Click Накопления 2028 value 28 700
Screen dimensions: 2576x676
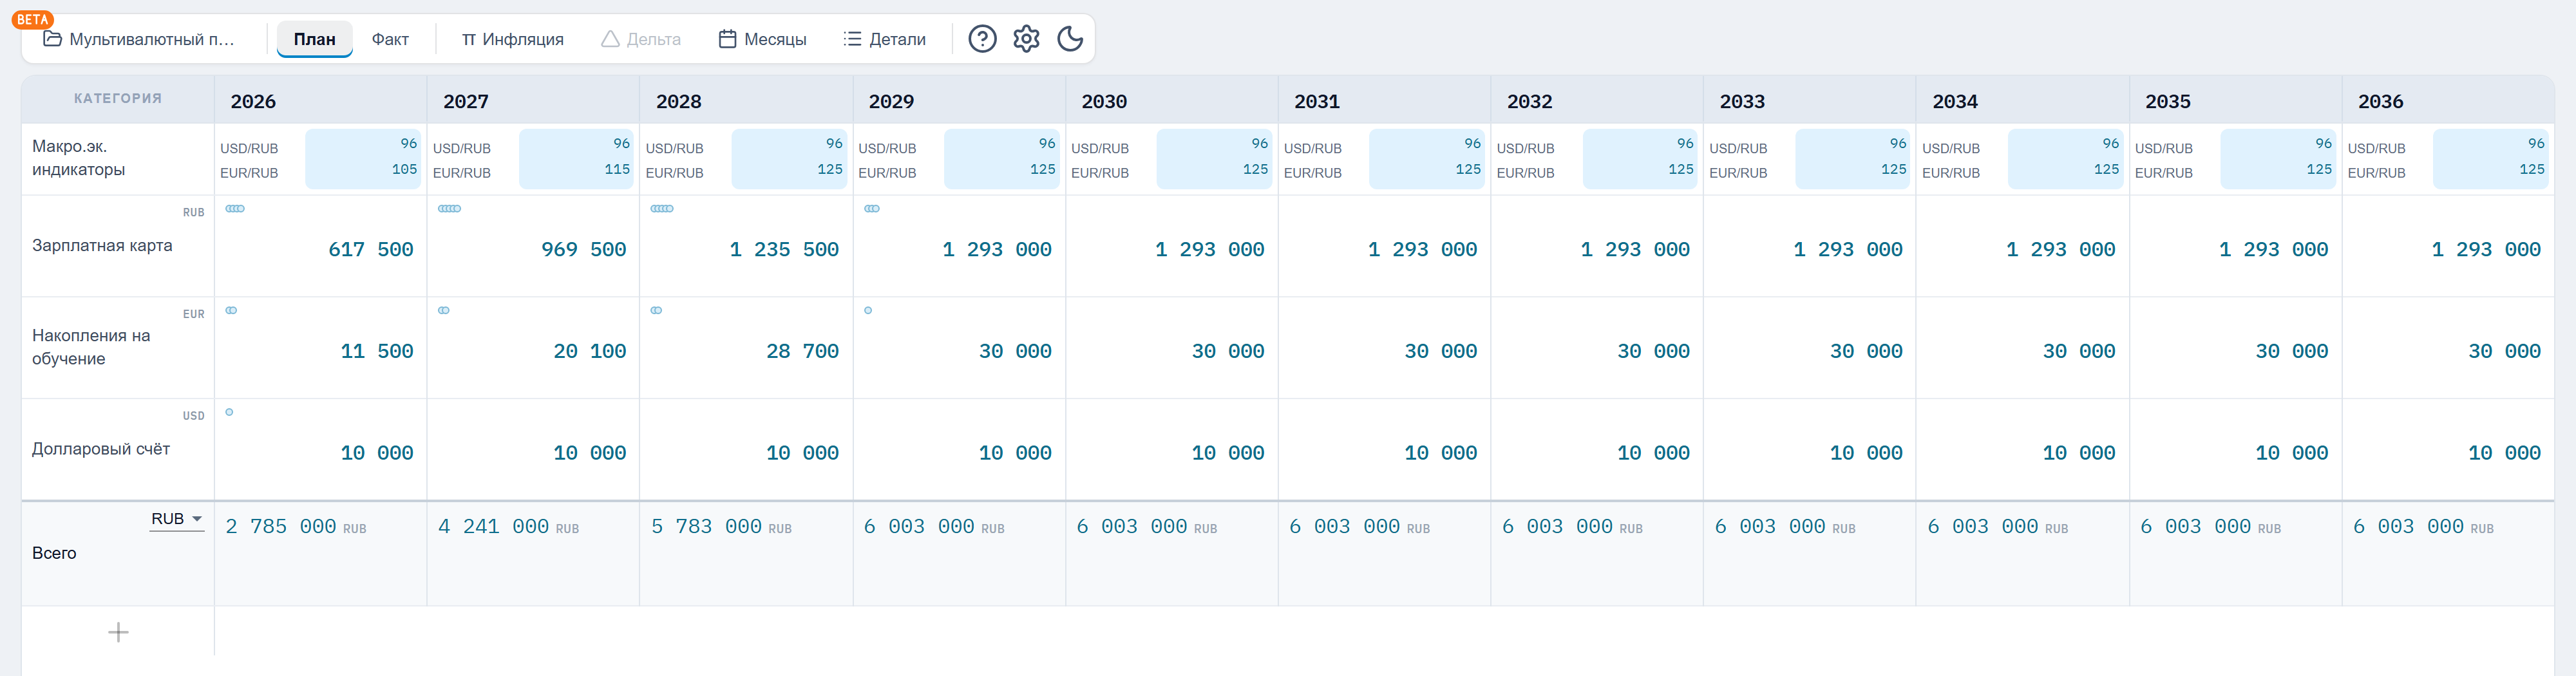802,352
